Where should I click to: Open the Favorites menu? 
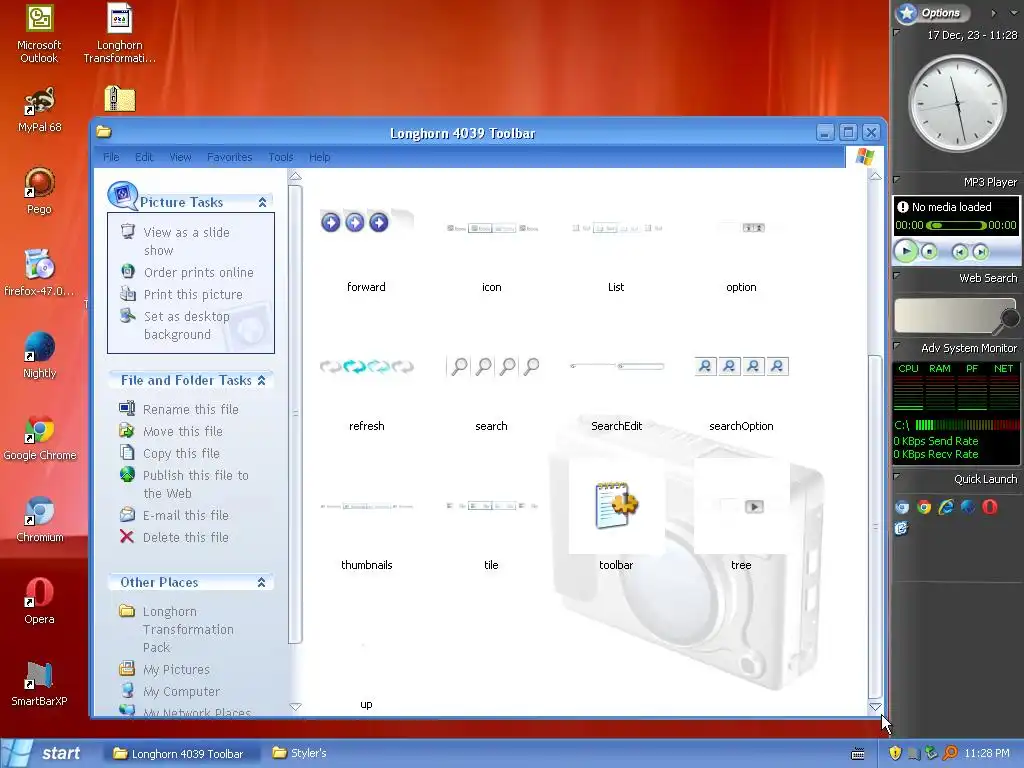[x=229, y=157]
